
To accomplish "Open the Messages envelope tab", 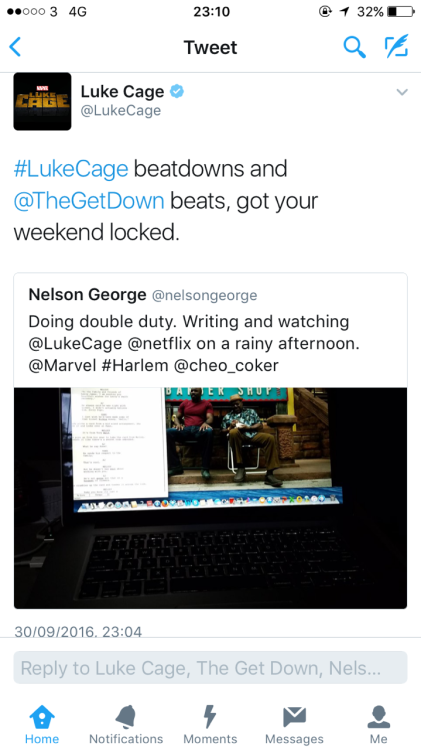I will [294, 725].
